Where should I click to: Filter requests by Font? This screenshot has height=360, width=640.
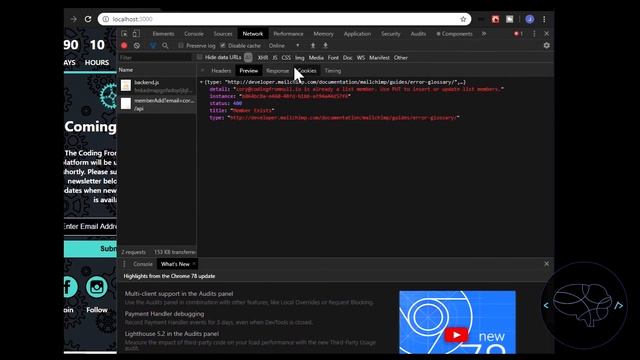tap(333, 58)
